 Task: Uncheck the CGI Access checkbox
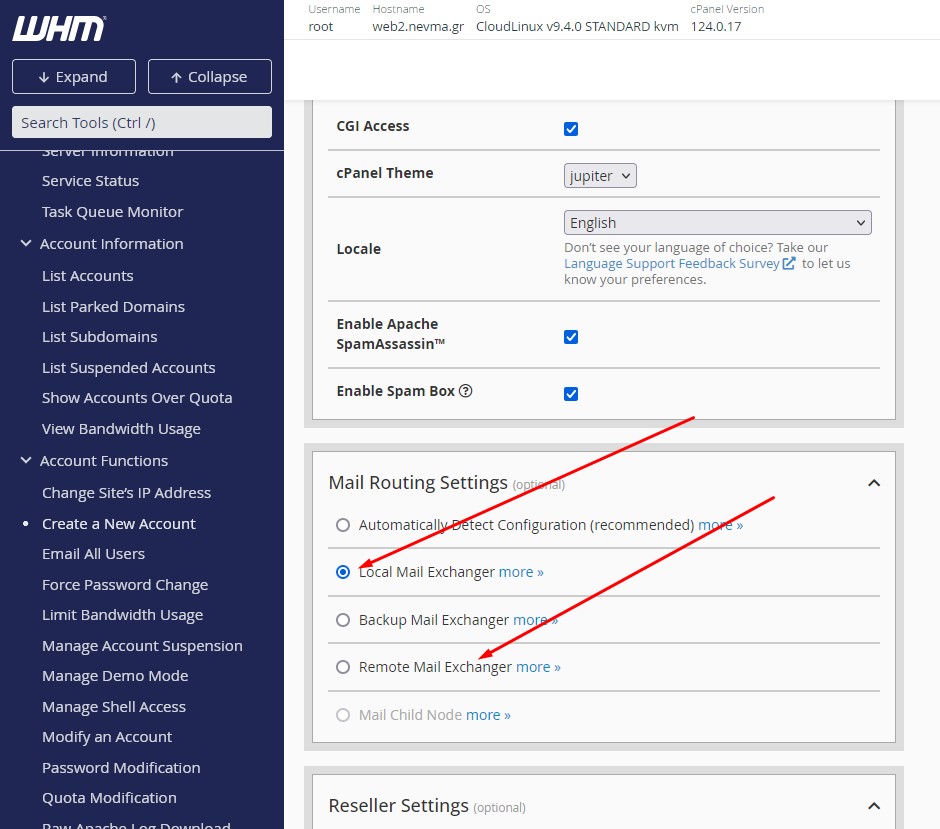571,129
